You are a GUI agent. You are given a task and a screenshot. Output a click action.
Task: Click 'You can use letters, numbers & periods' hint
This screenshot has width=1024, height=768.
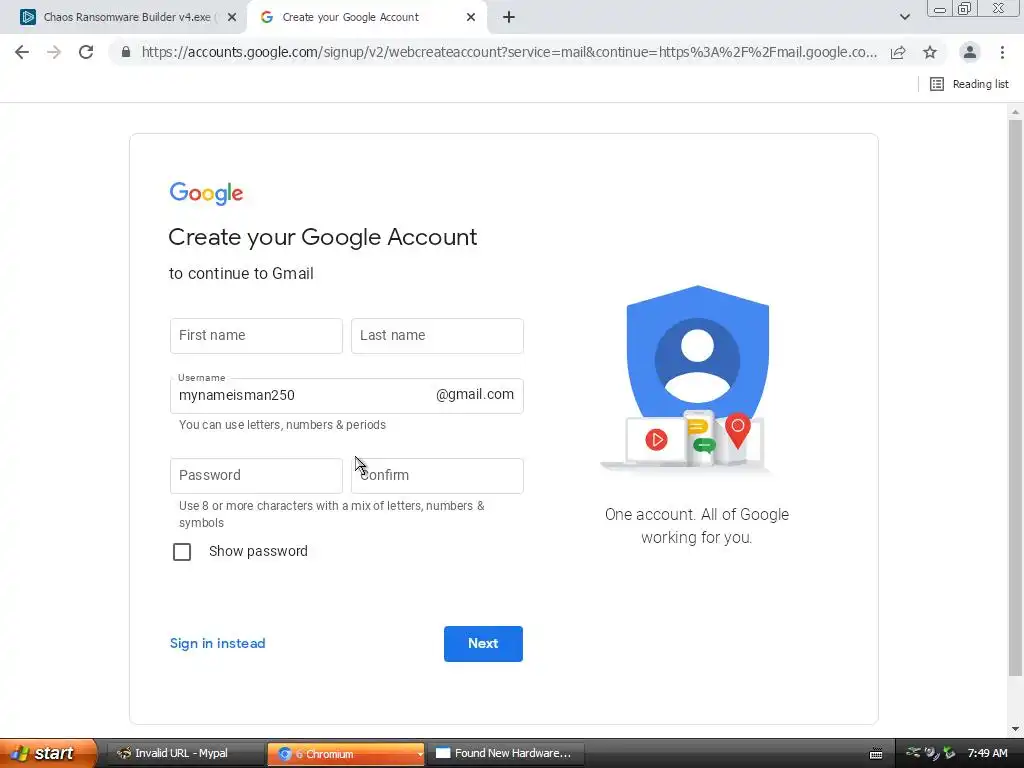point(282,425)
